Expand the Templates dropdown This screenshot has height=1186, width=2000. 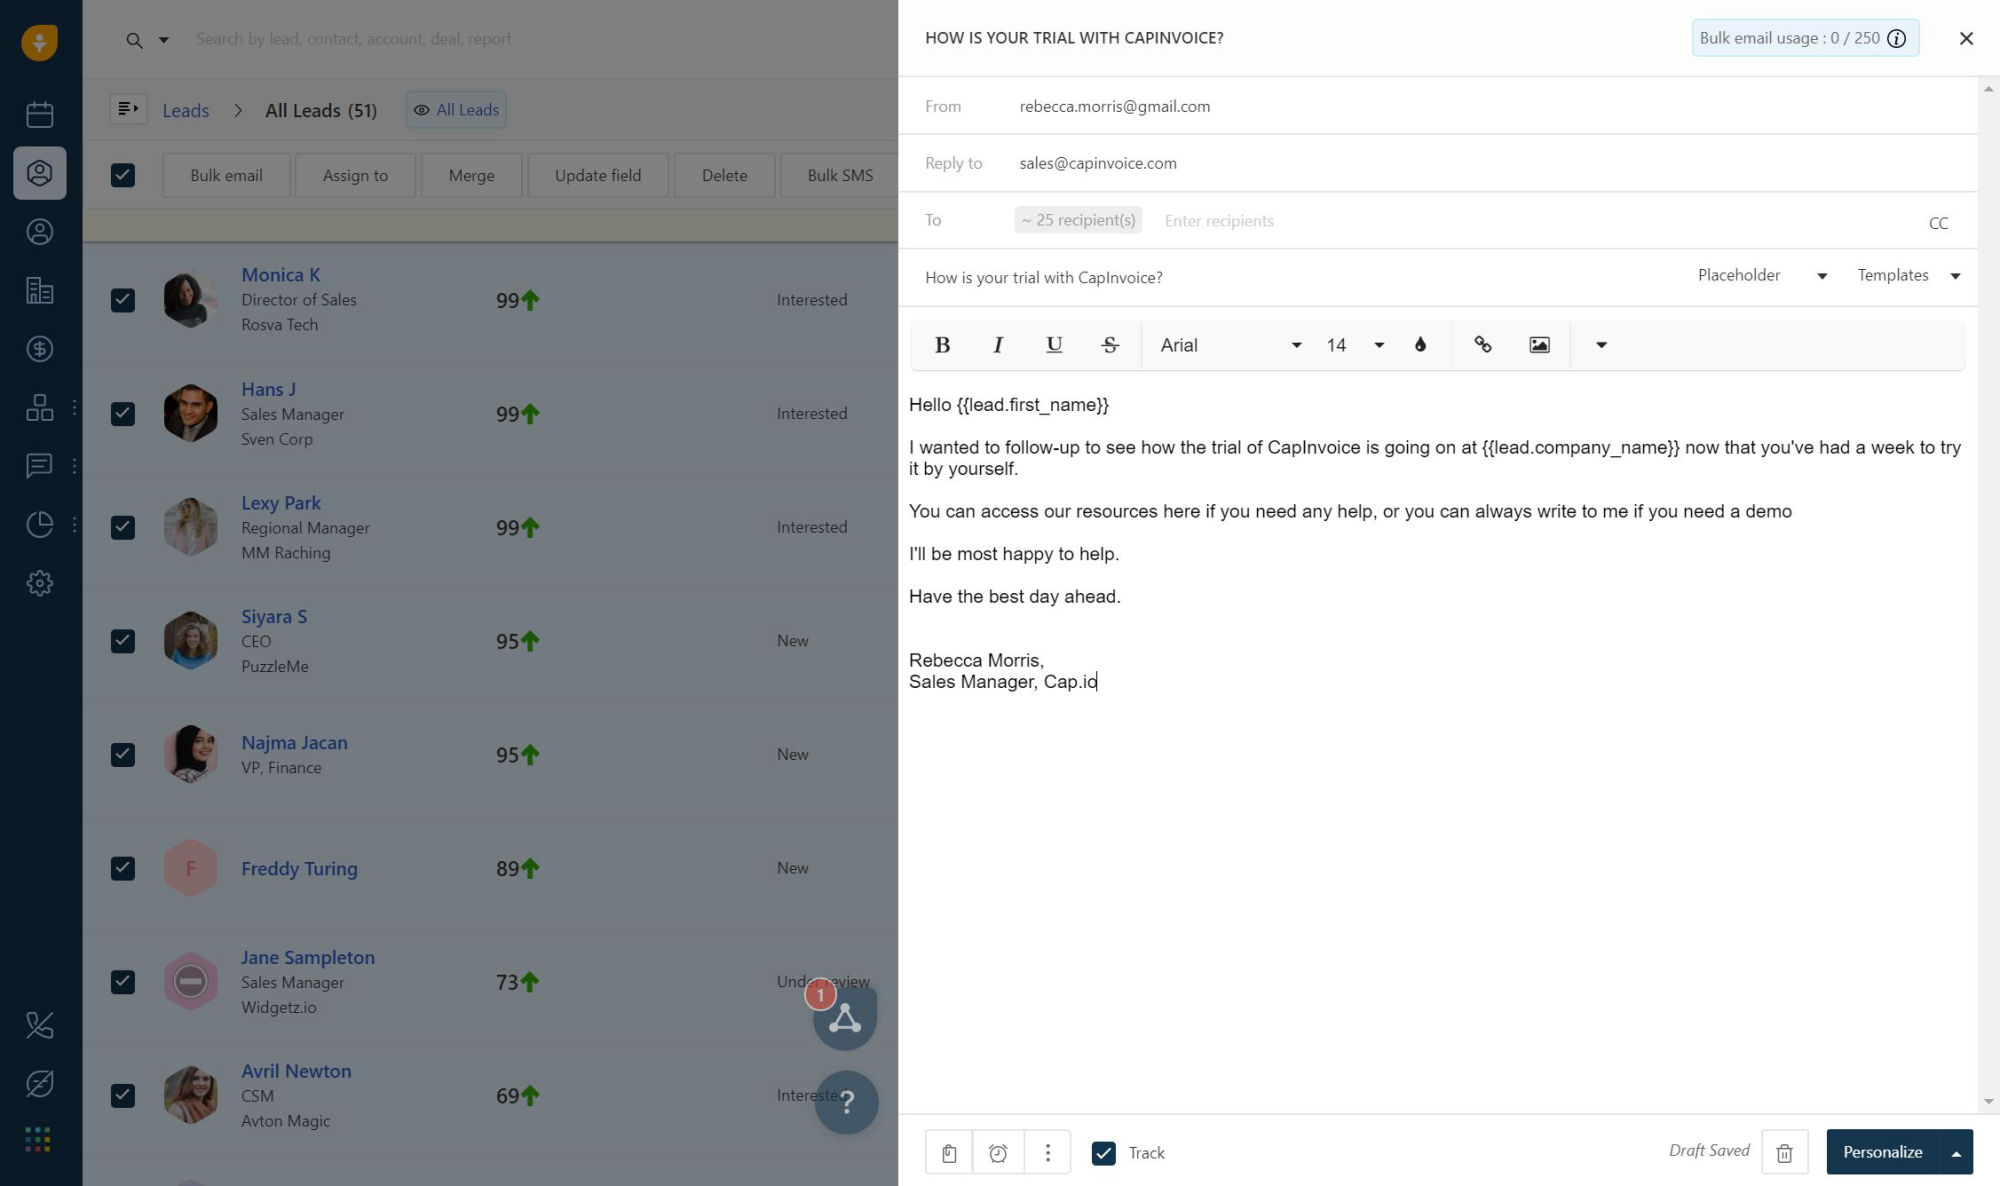(1908, 275)
